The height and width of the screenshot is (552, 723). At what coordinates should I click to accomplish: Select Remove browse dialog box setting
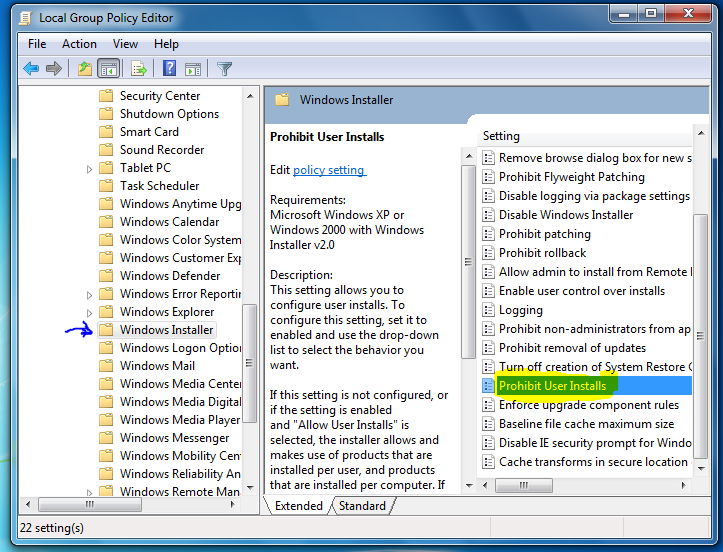coord(595,158)
